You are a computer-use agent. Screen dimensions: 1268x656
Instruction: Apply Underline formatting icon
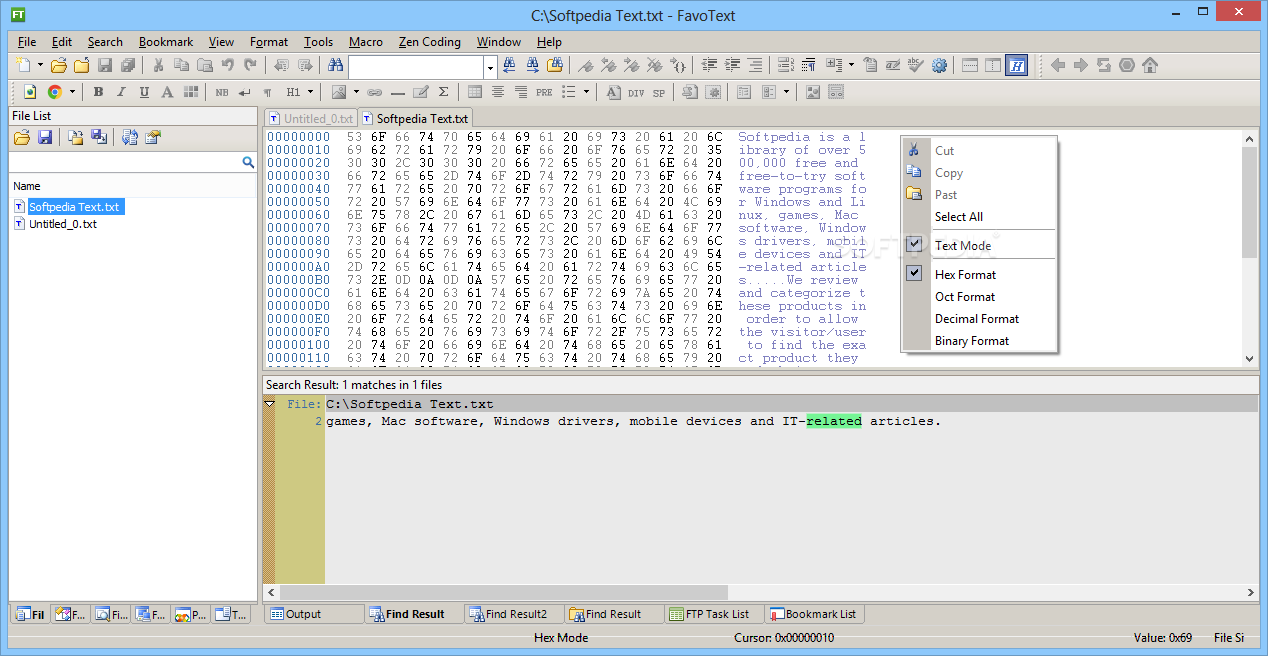coord(144,92)
